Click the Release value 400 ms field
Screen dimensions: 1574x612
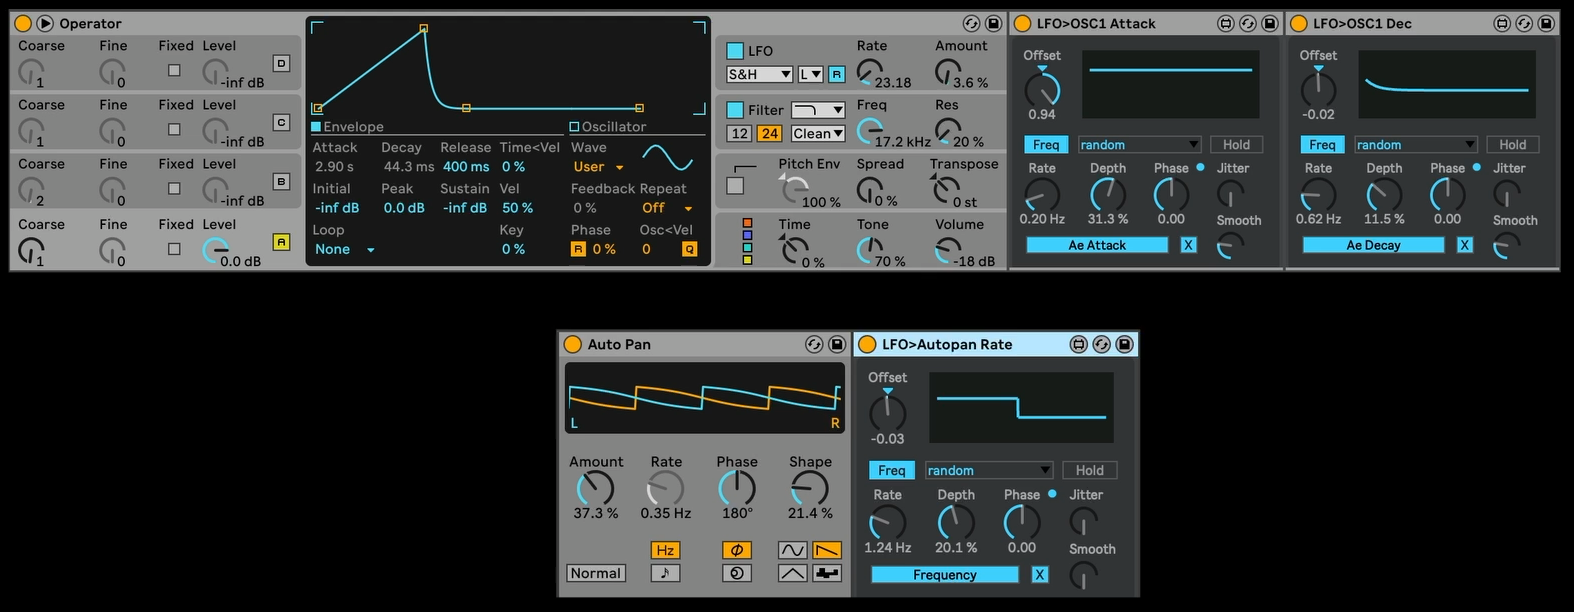466,167
